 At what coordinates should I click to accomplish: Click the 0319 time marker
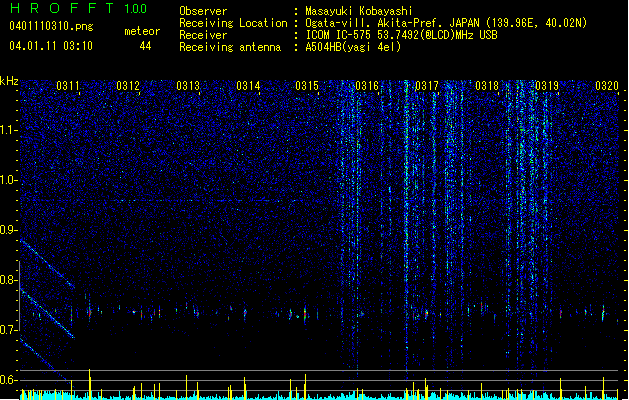pyautogui.click(x=547, y=86)
